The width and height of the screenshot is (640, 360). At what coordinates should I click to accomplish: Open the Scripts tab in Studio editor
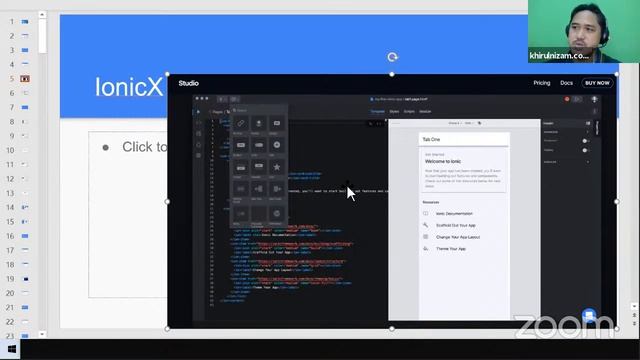(x=409, y=111)
